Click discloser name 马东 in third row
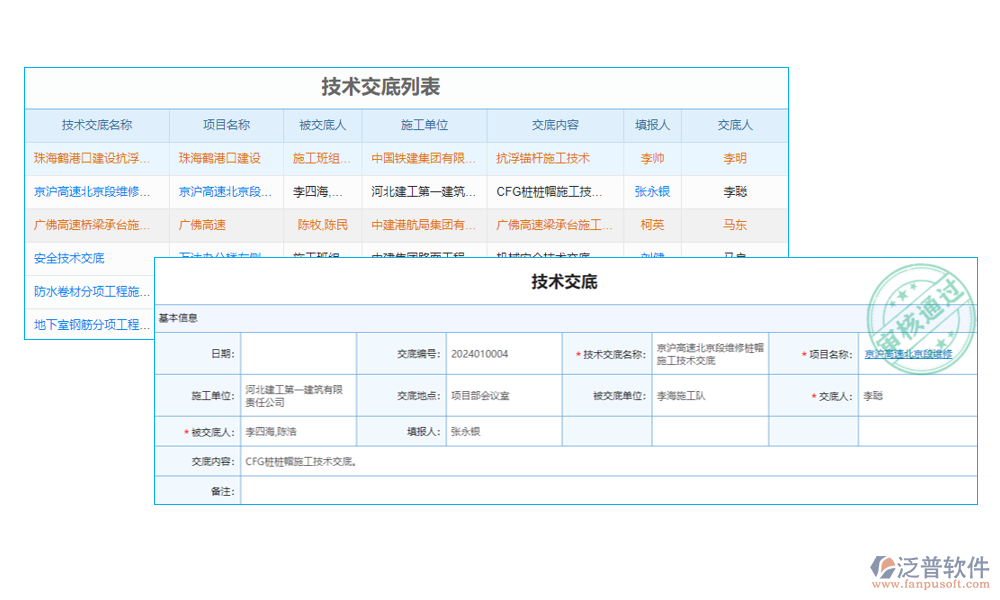Viewport: 1000px width, 600px height. click(x=734, y=225)
